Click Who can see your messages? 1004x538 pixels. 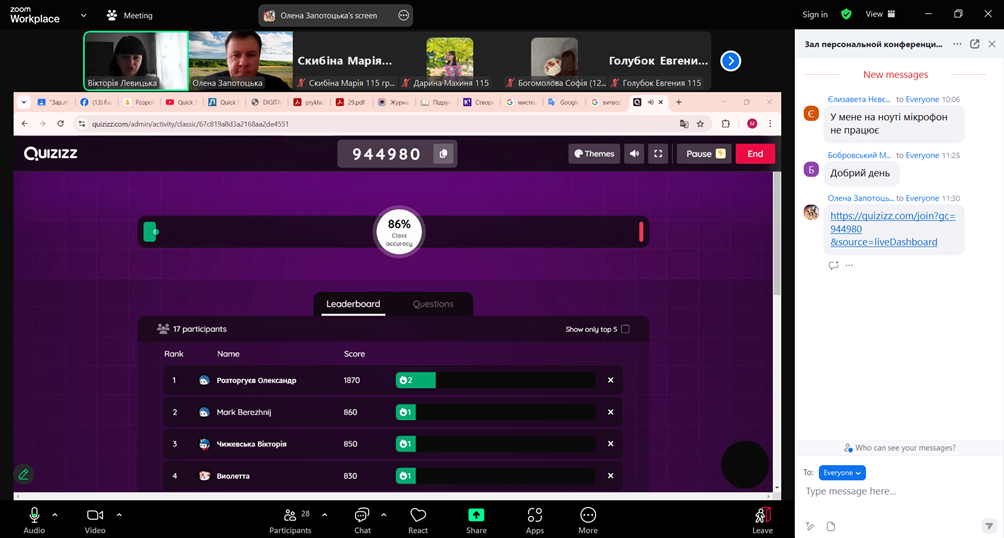click(x=900, y=448)
